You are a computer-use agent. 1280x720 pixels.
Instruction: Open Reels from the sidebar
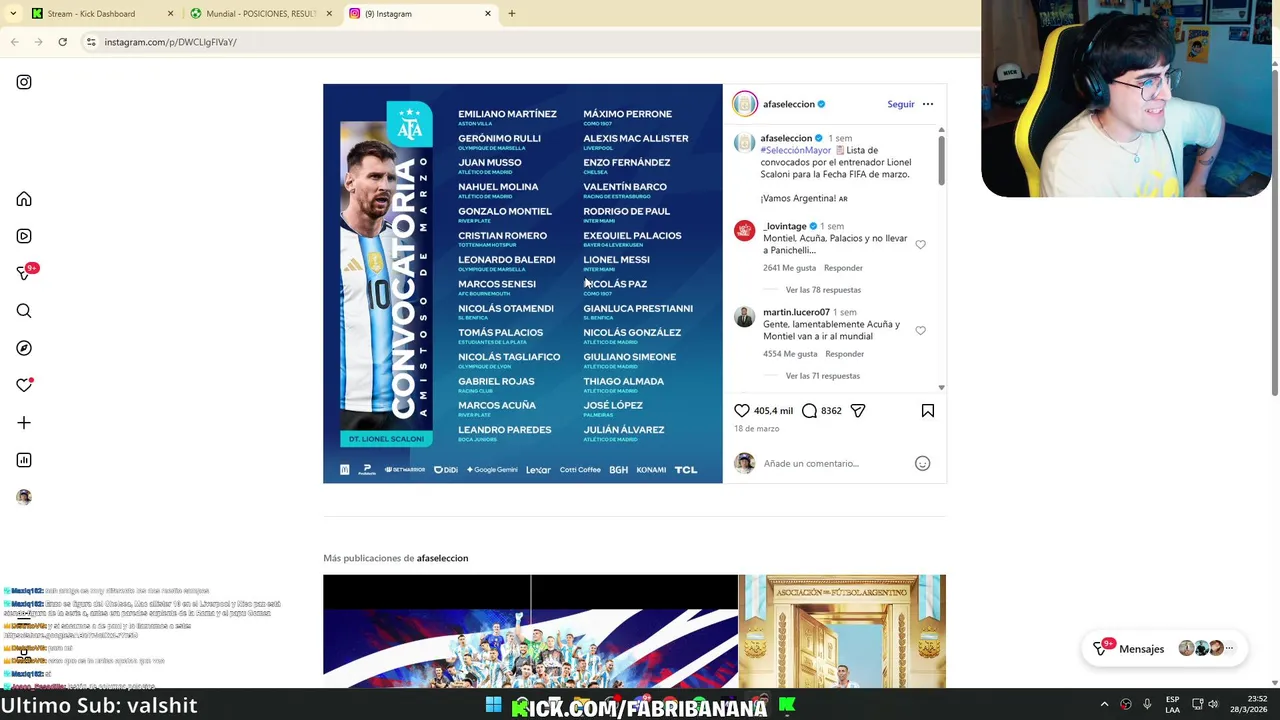pos(24,236)
